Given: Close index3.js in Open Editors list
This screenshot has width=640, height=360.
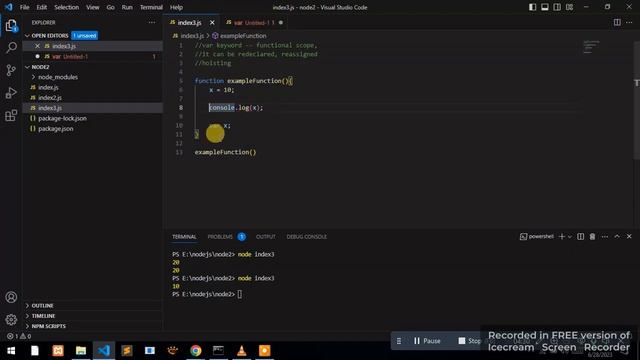Looking at the screenshot, I should coord(38,46).
